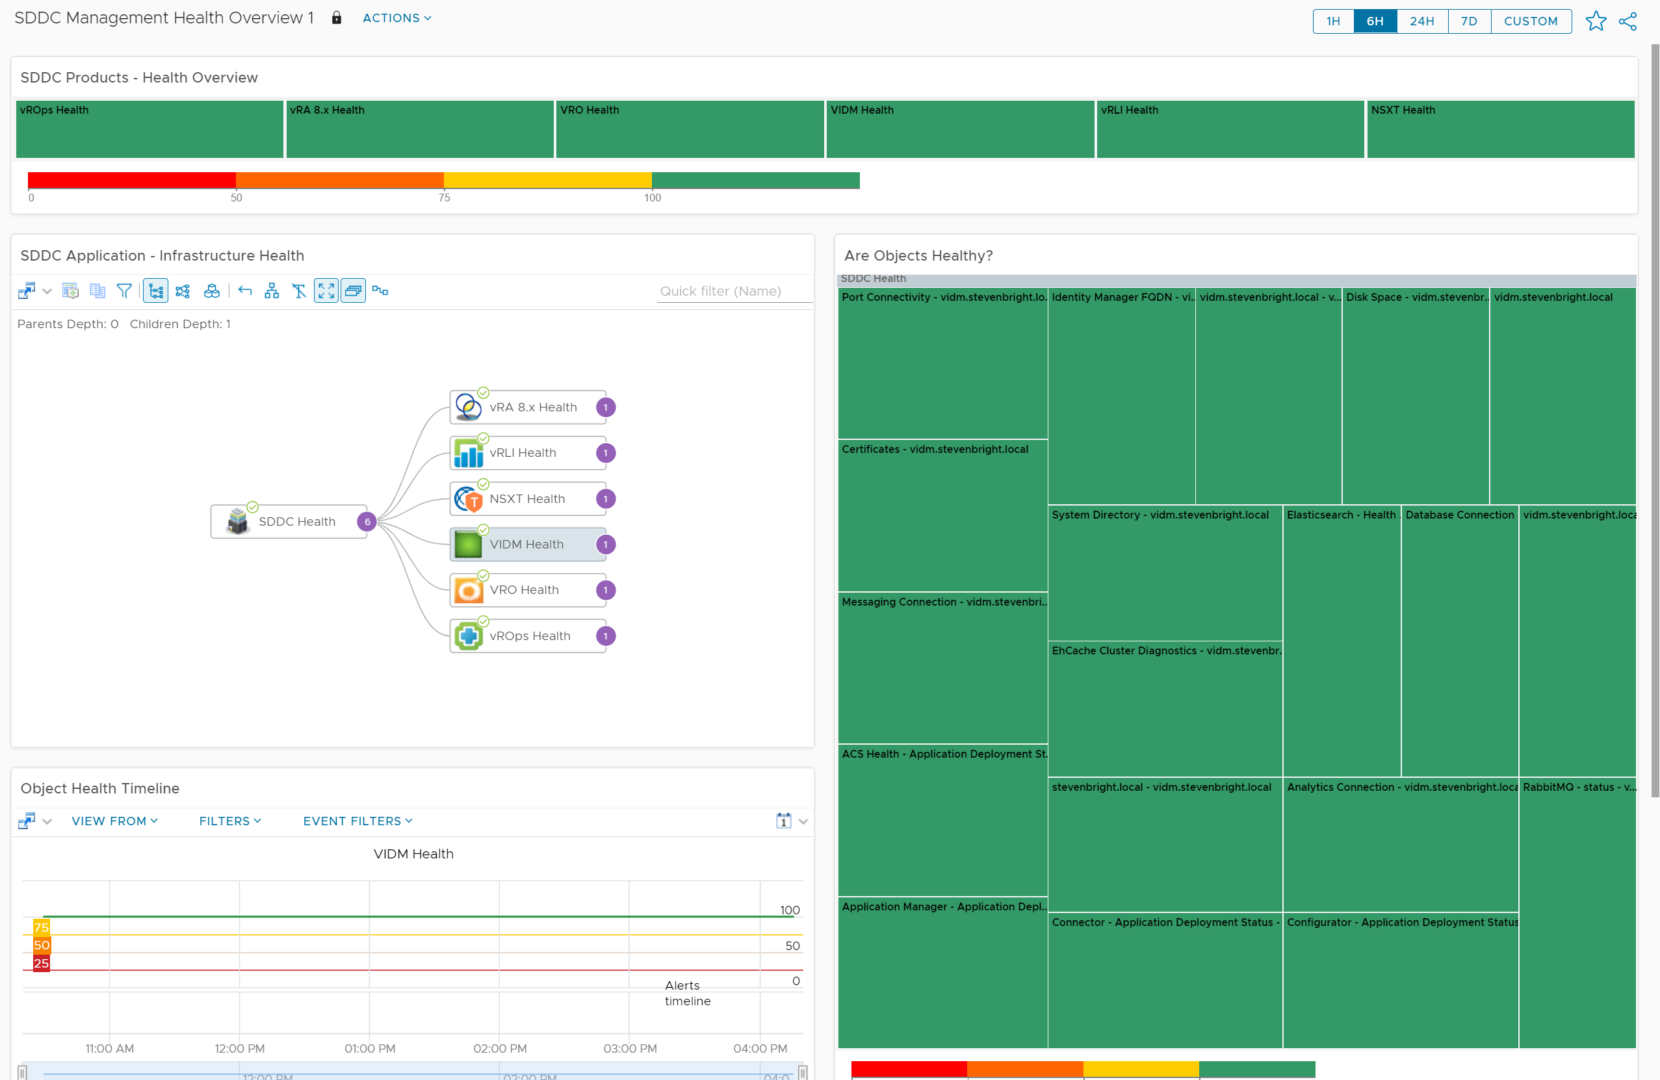Click the hierarchy tree layout icon
This screenshot has height=1080, width=1660.
coord(272,291)
